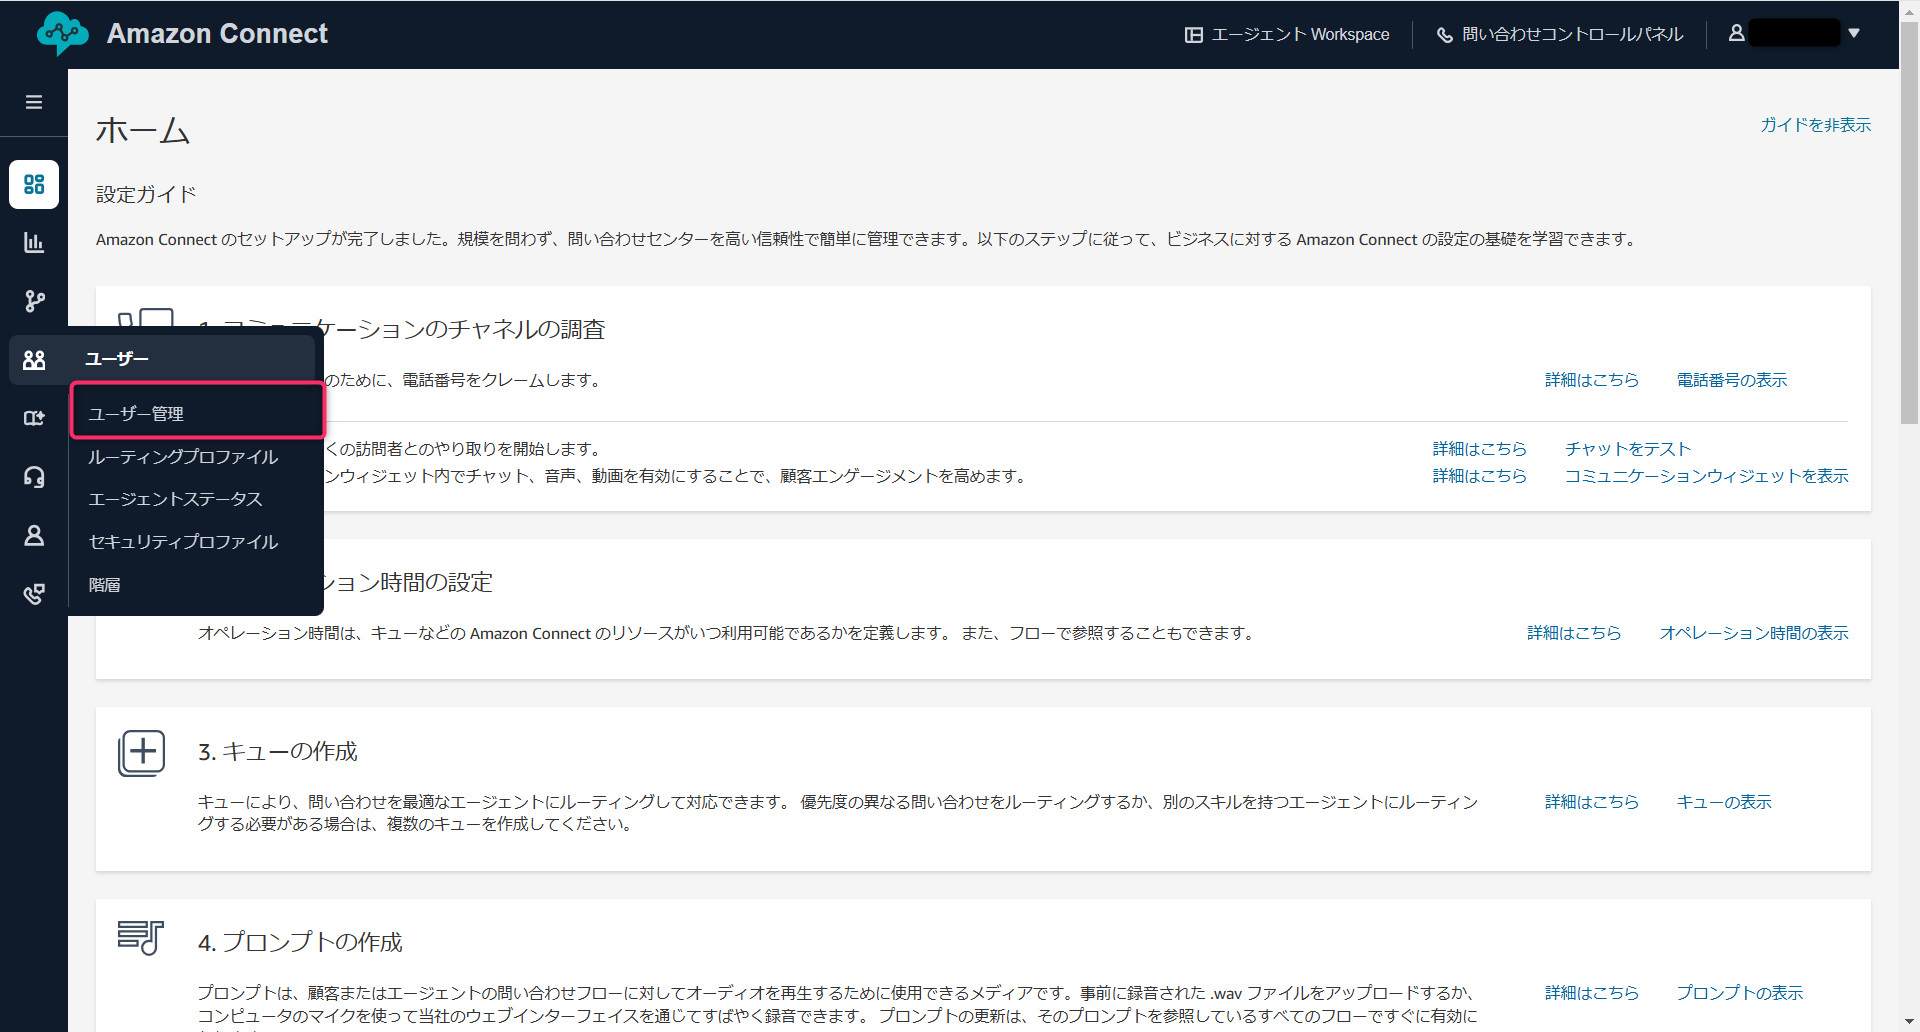Click the 電話番号の表示 link
This screenshot has height=1032, width=1920.
pos(1731,380)
